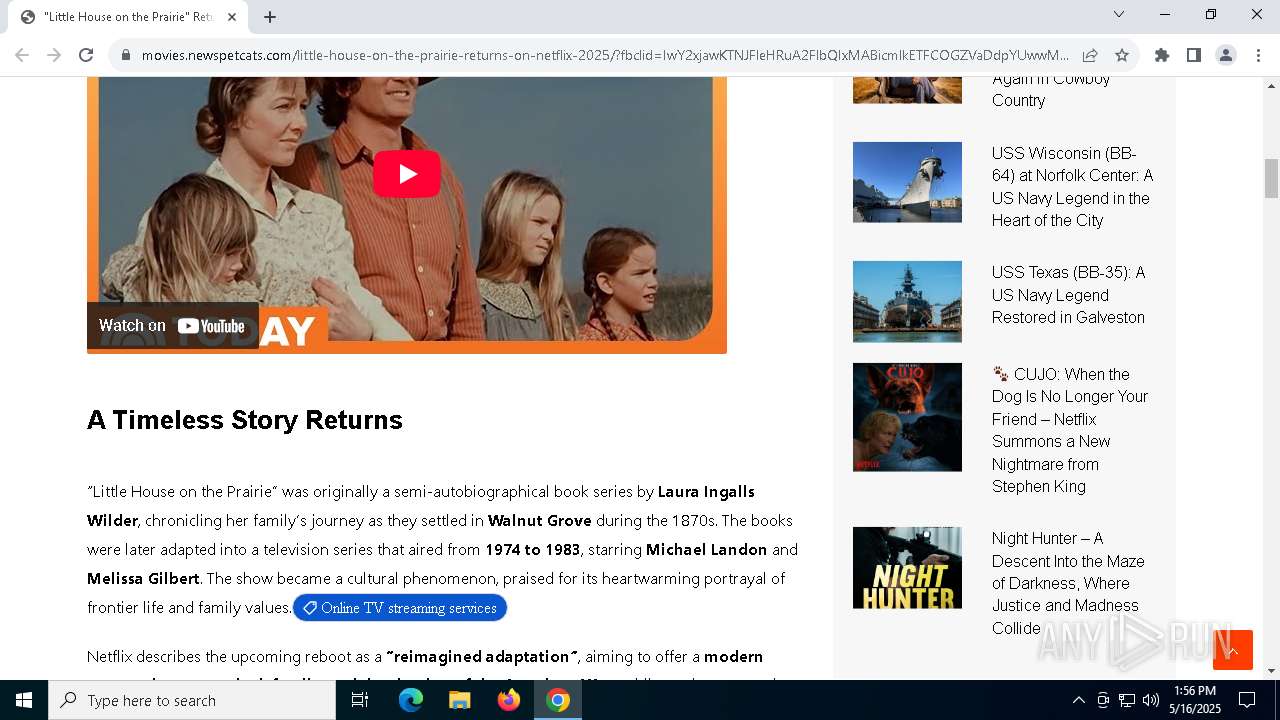The height and width of the screenshot is (720, 1280).
Task: Open the volume speaker tray icon
Action: click(x=1151, y=700)
